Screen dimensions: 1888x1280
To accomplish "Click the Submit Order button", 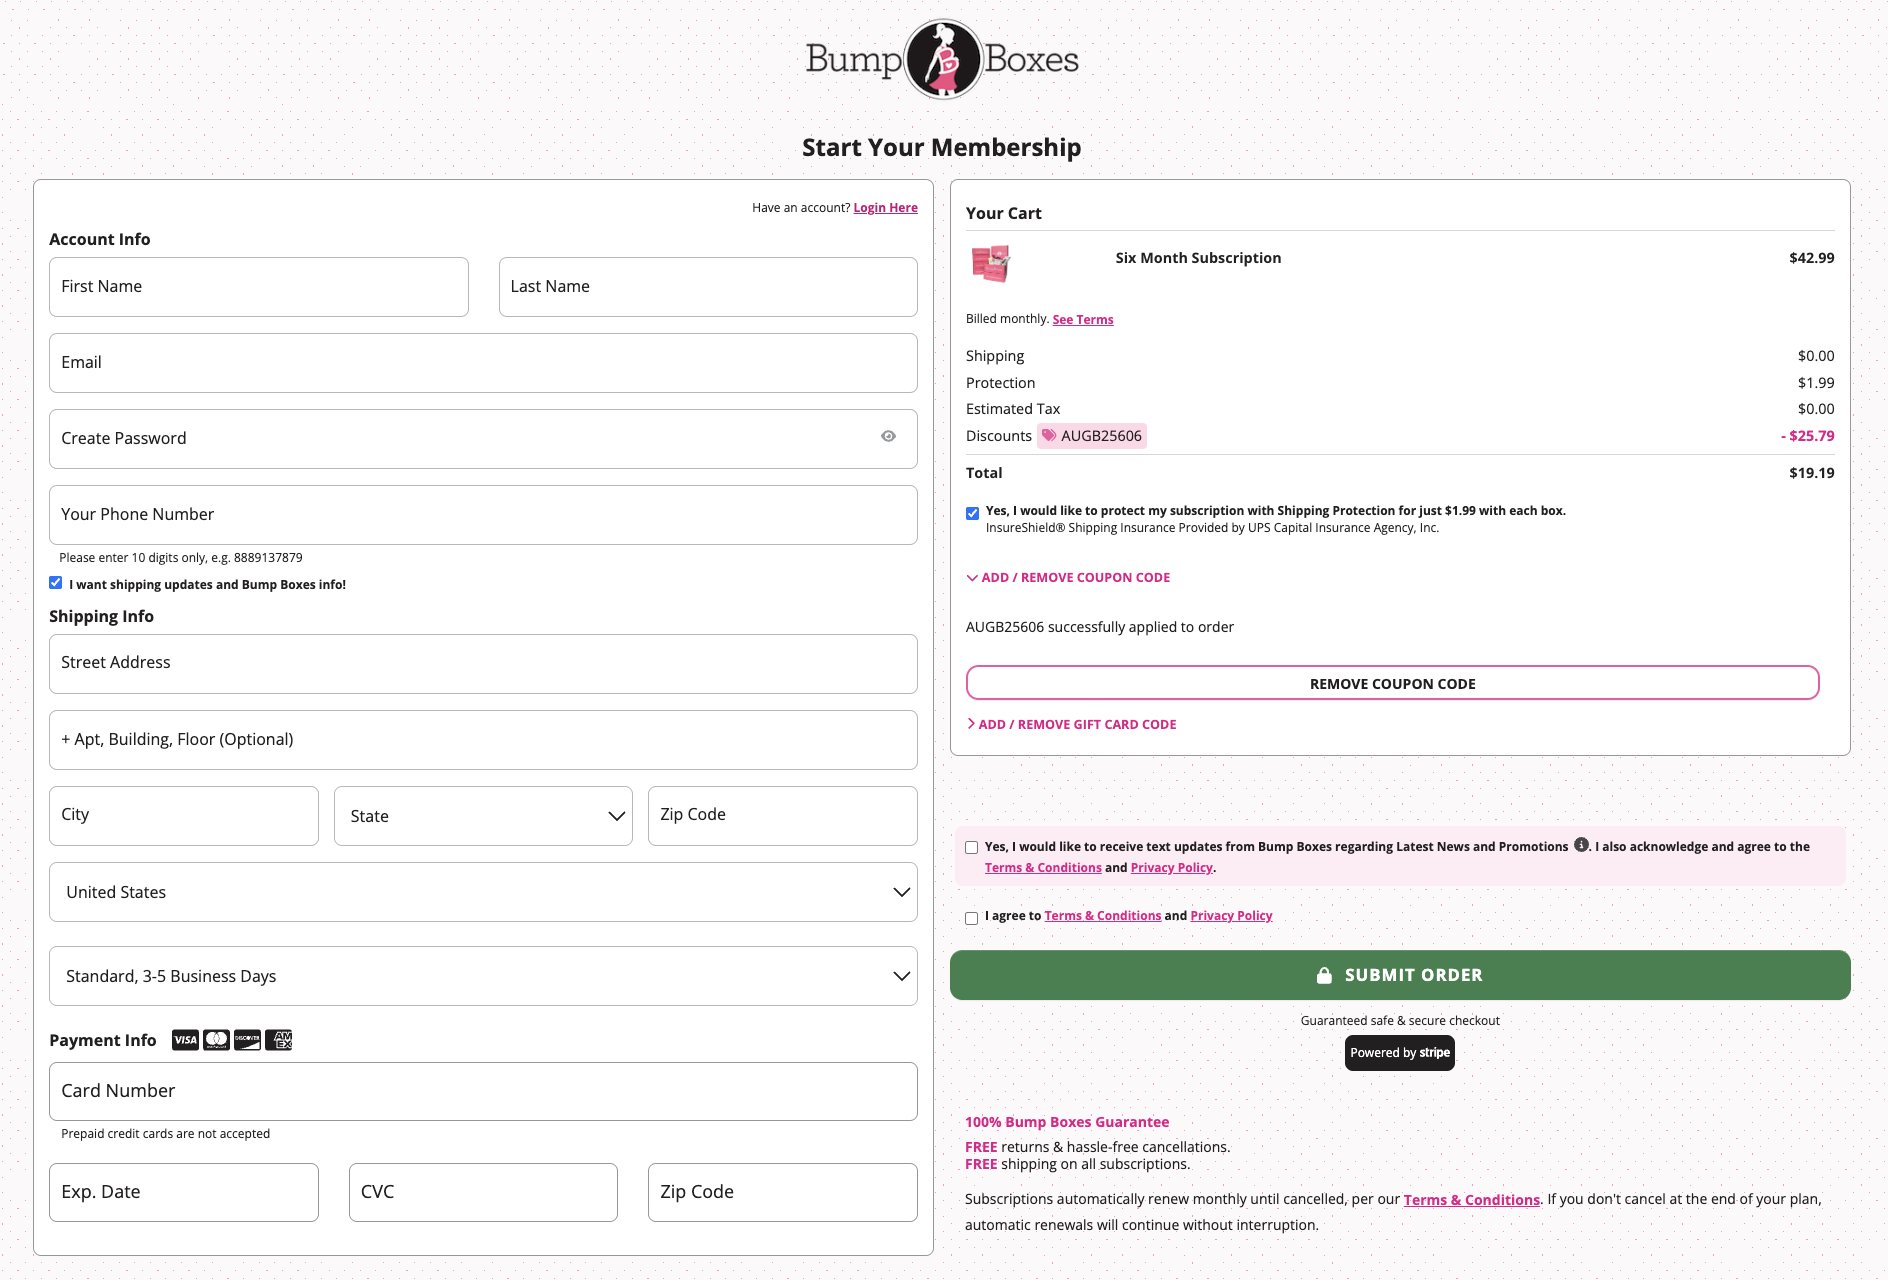I will click(x=1400, y=975).
